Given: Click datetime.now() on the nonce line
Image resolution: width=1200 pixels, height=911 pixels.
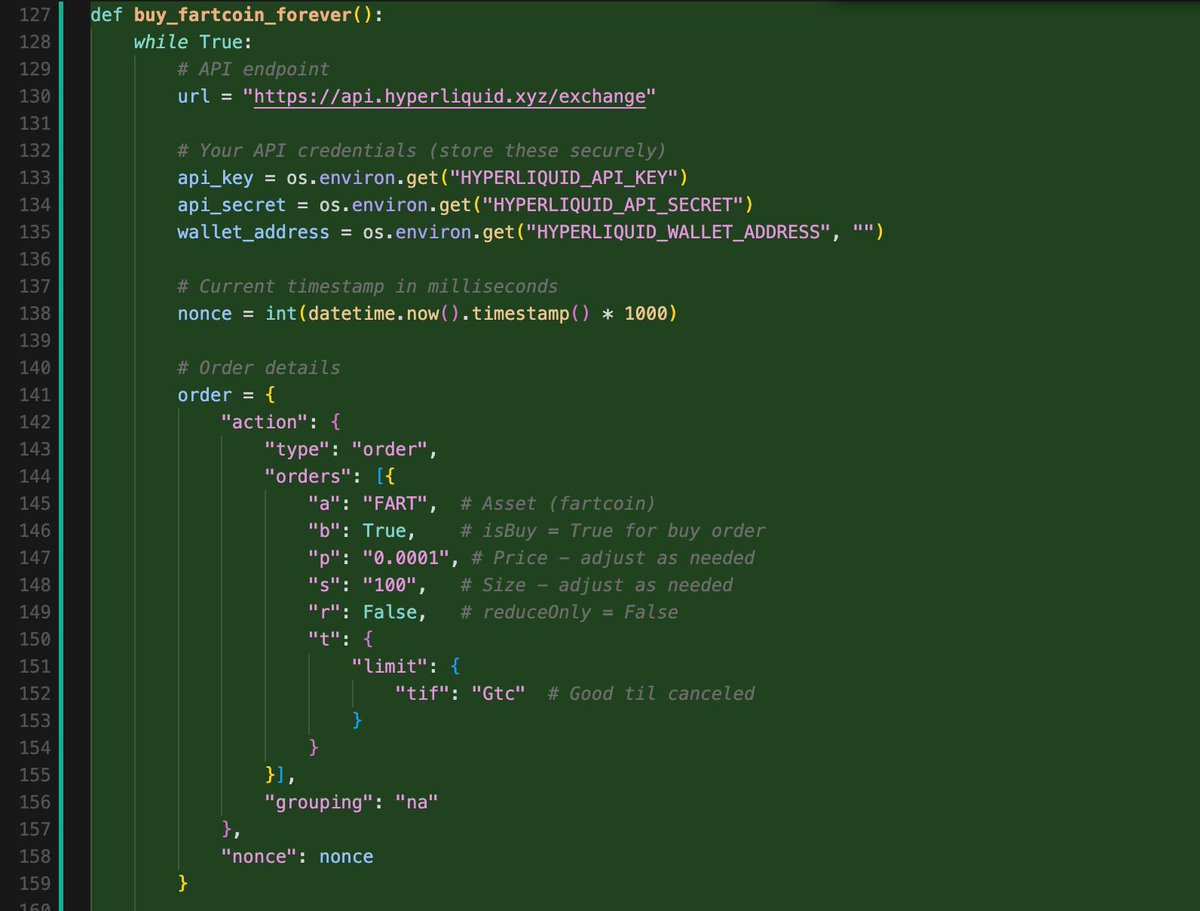Looking at the screenshot, I should [x=385, y=314].
